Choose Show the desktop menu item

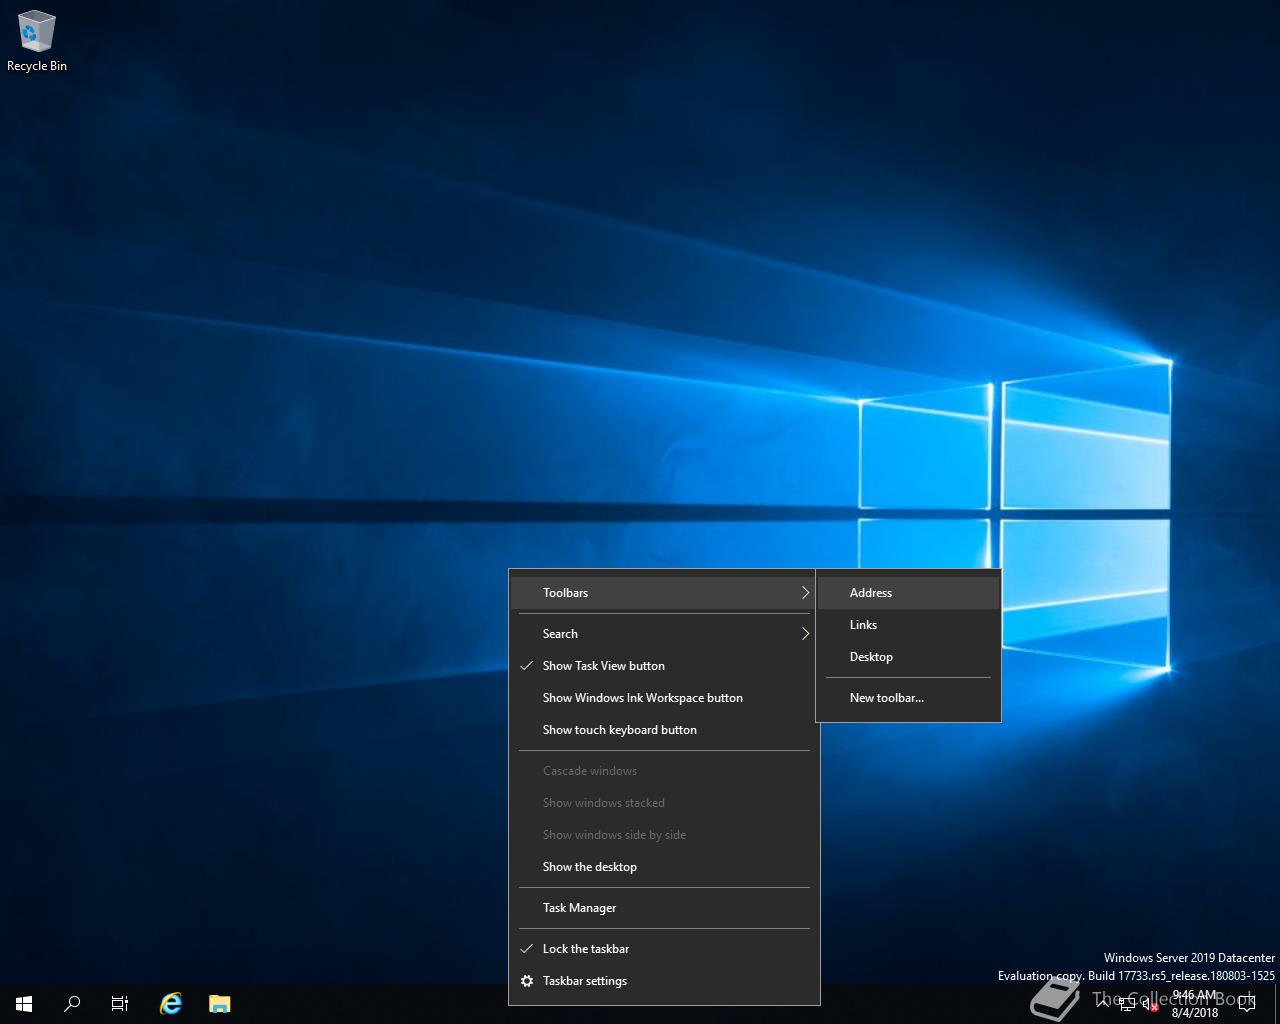click(664, 867)
